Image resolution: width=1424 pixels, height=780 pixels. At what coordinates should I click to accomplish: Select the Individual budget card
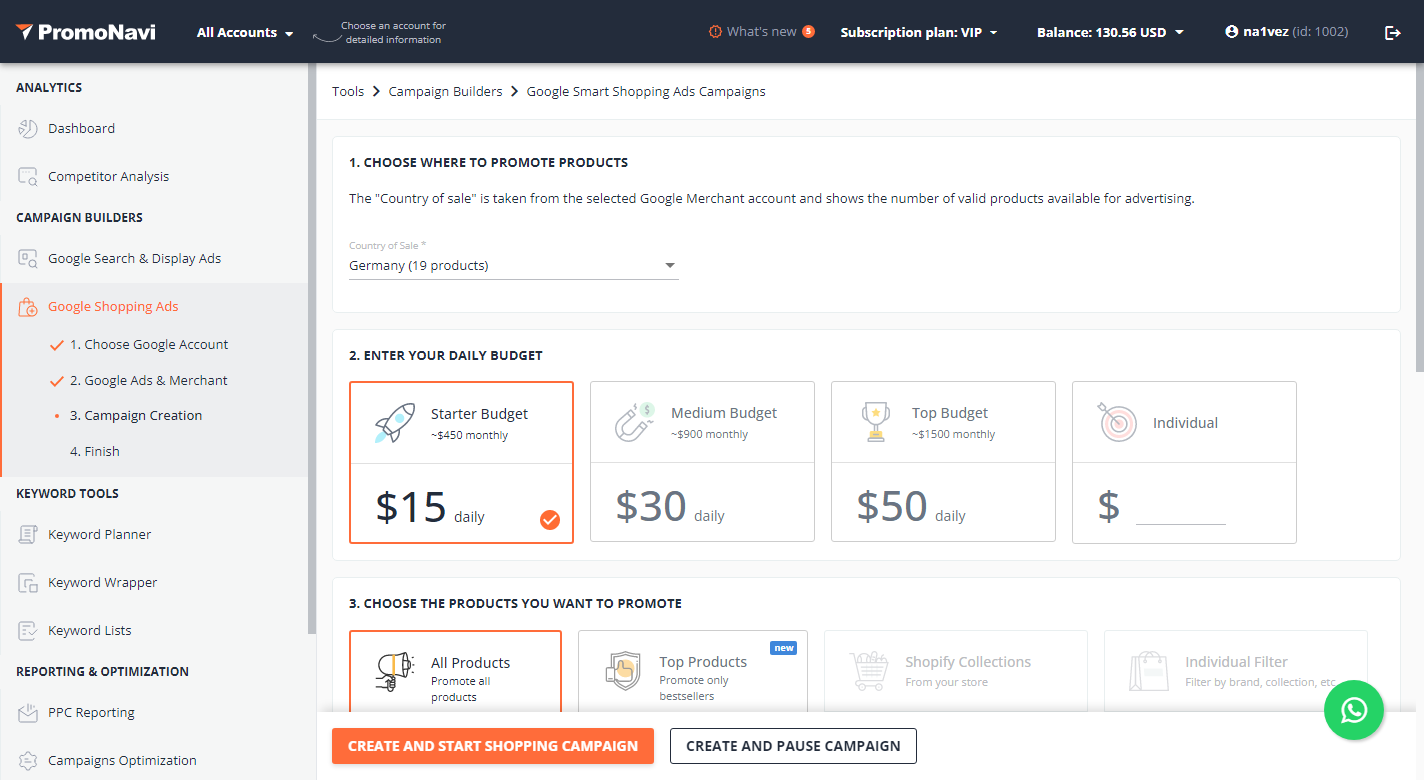click(x=1184, y=462)
